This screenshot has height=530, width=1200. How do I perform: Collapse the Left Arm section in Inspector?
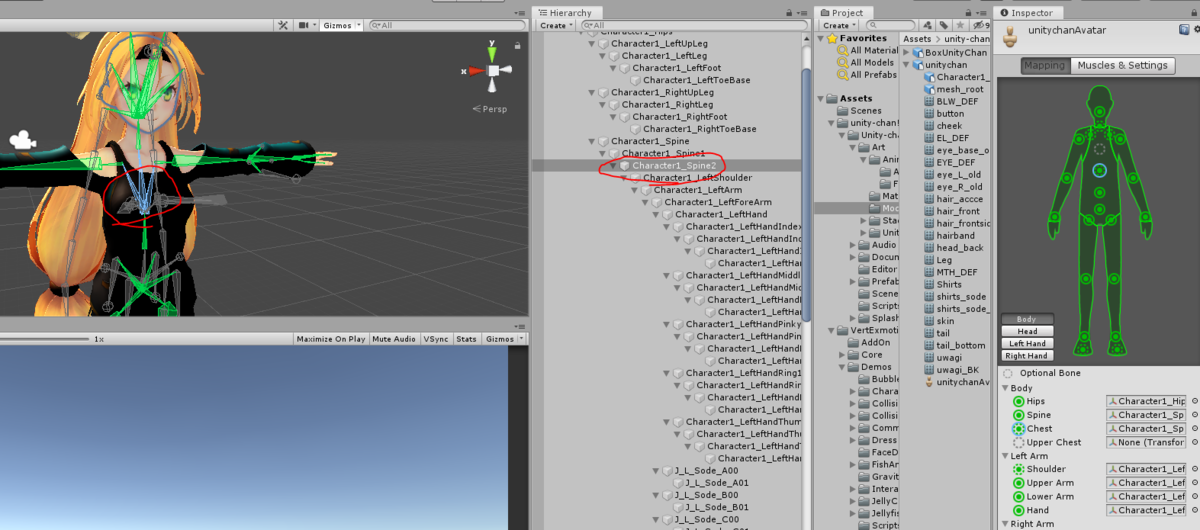1004,456
